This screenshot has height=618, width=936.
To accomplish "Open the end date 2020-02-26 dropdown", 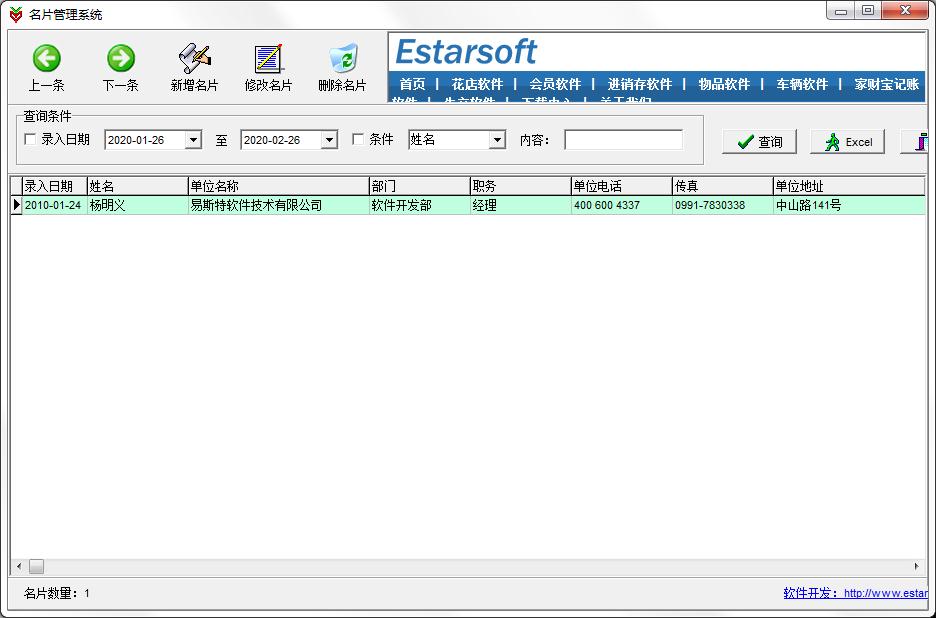I will (329, 141).
